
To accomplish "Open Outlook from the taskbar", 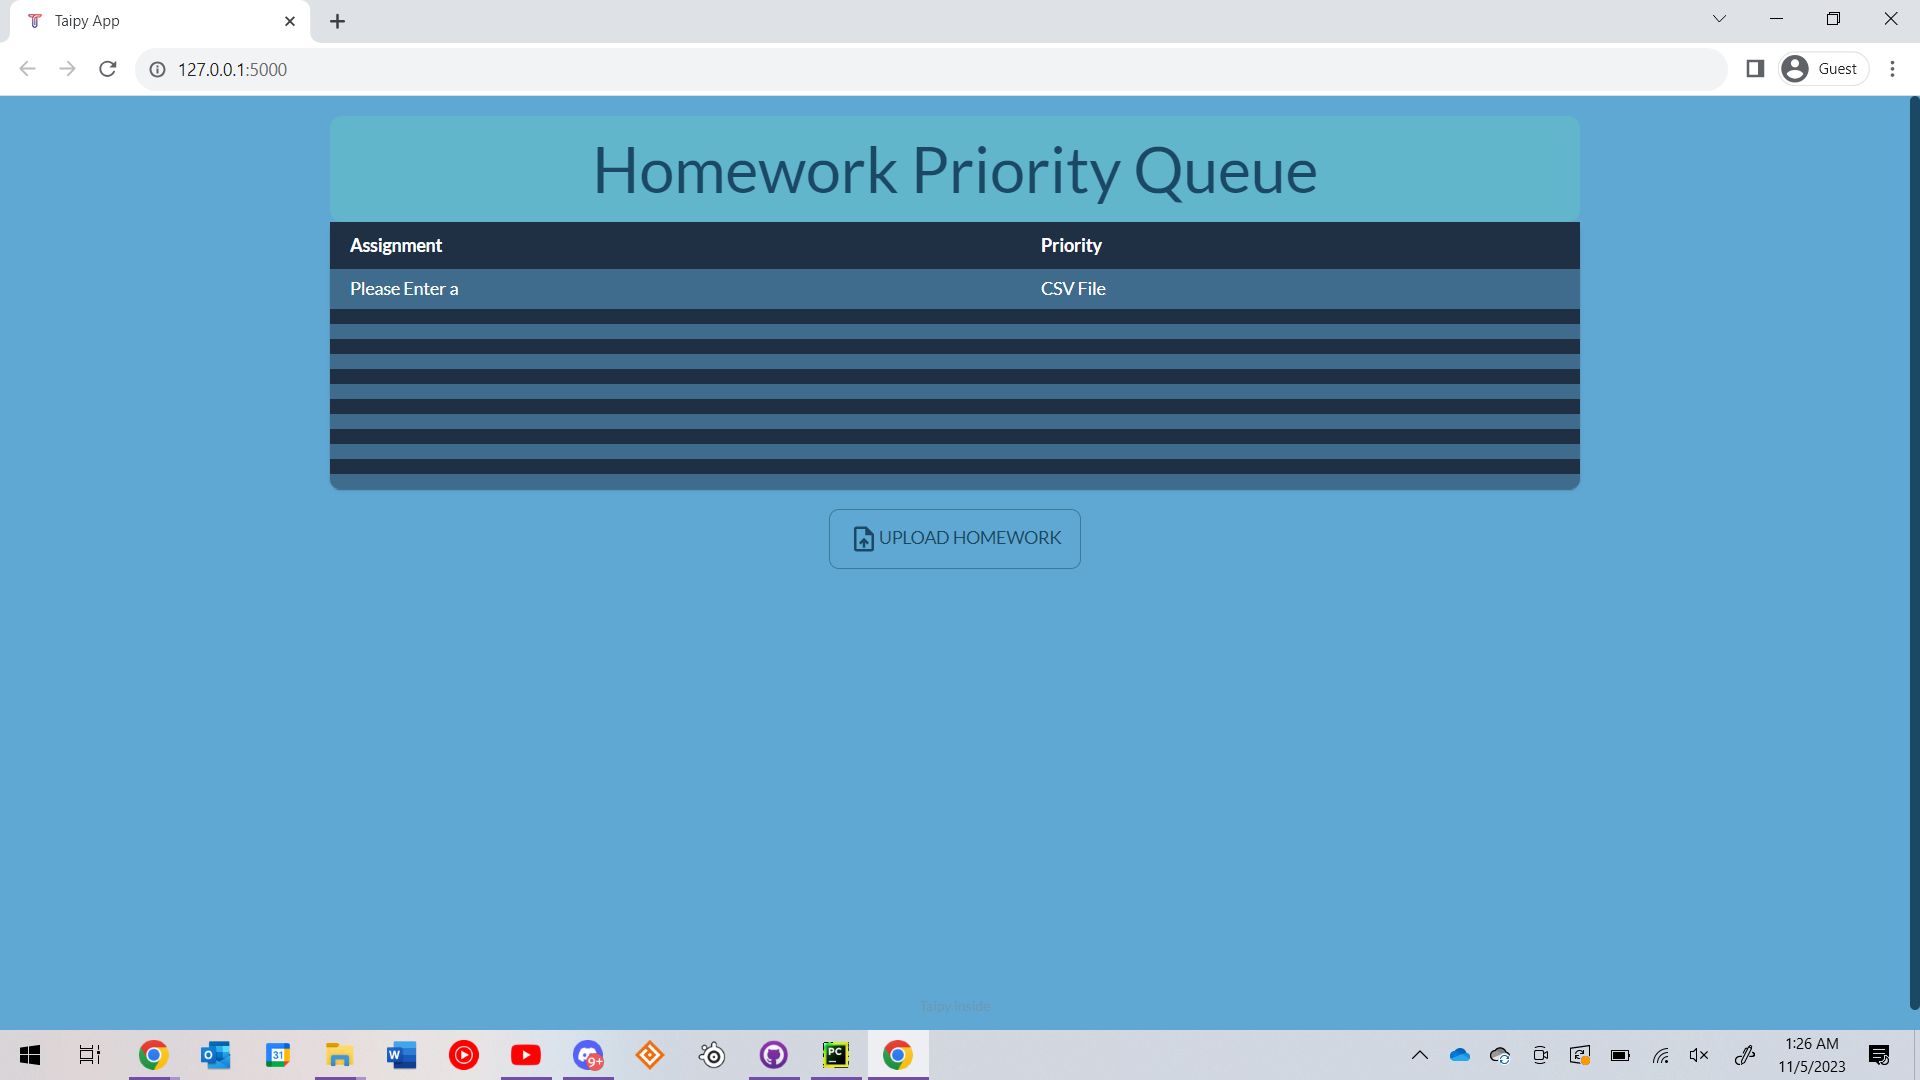I will click(215, 1055).
